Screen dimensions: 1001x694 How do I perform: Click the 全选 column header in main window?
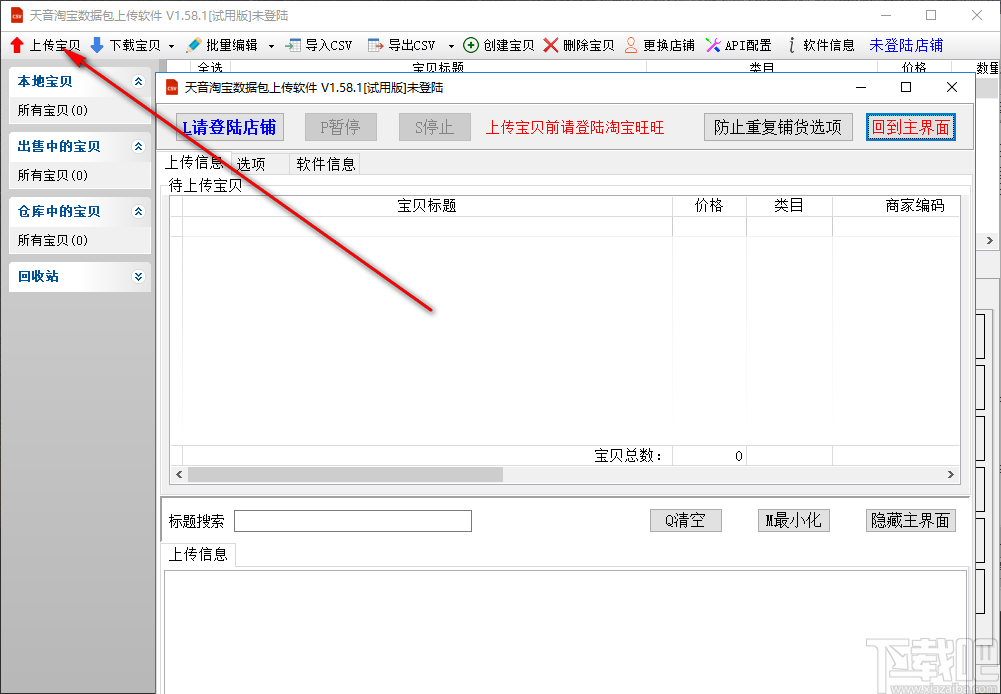[210, 66]
